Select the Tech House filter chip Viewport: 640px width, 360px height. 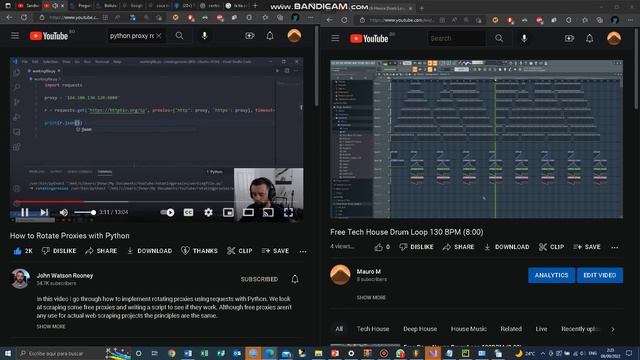[x=373, y=329]
